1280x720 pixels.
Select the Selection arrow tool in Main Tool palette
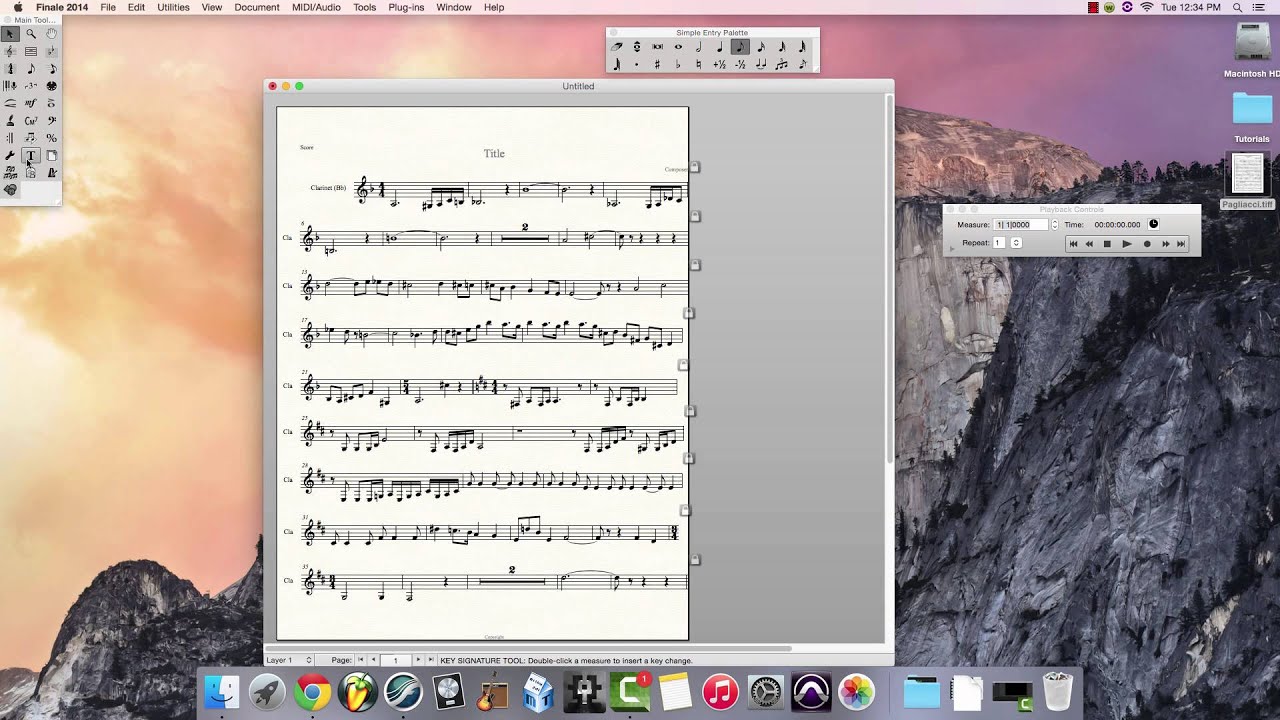click(10, 34)
